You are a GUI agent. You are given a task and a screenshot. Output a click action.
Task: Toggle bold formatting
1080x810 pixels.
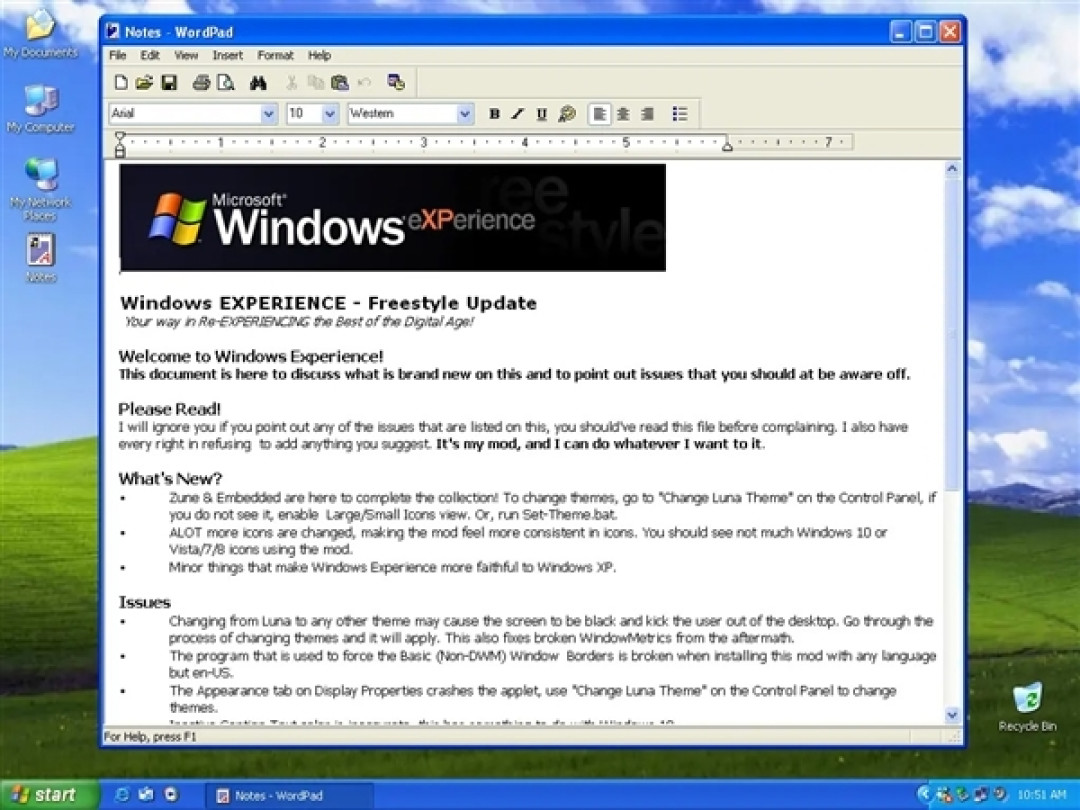[494, 113]
